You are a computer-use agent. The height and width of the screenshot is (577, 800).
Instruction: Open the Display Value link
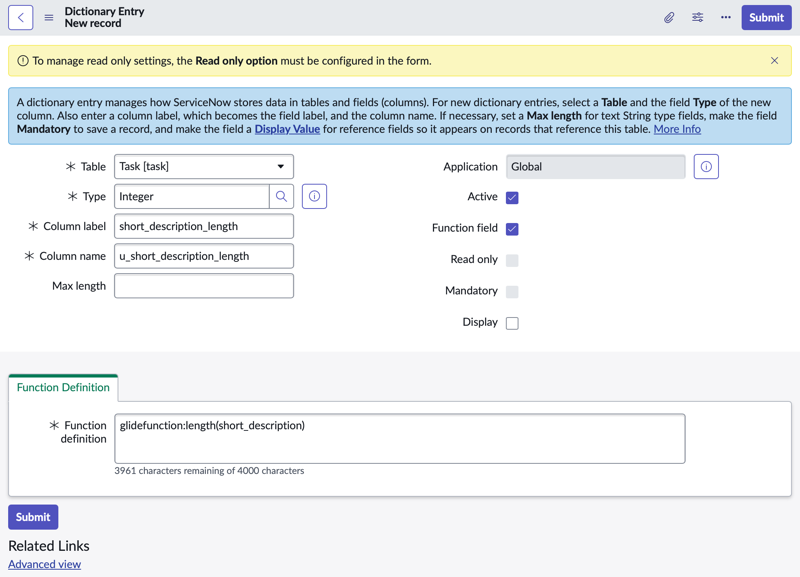point(287,129)
